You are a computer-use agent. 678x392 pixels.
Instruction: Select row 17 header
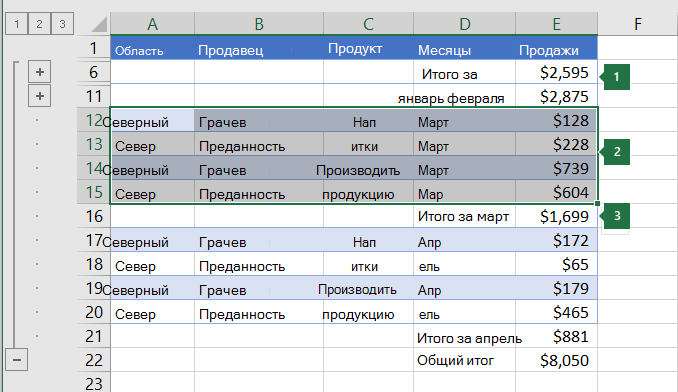coord(94,240)
